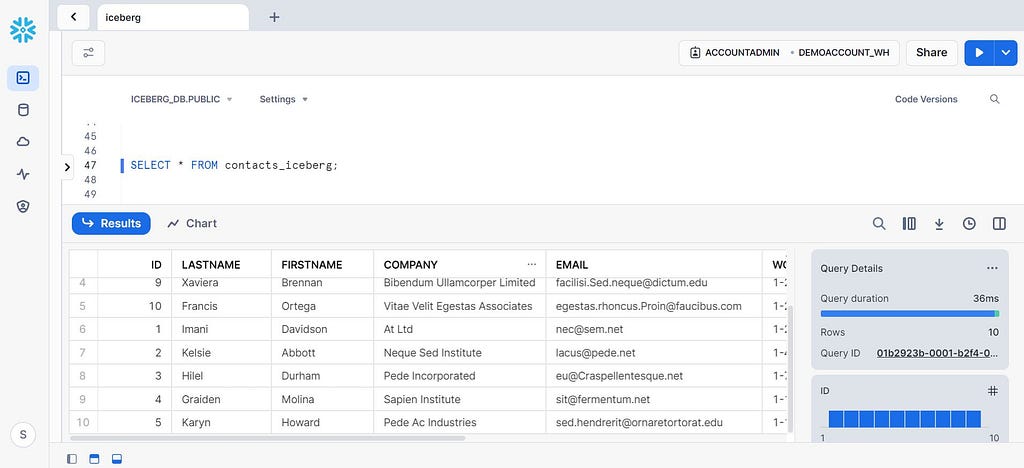This screenshot has width=1024, height=468.
Task: Open ICEBERG_DB.PUBLIC context dropdown
Action: coord(182,99)
